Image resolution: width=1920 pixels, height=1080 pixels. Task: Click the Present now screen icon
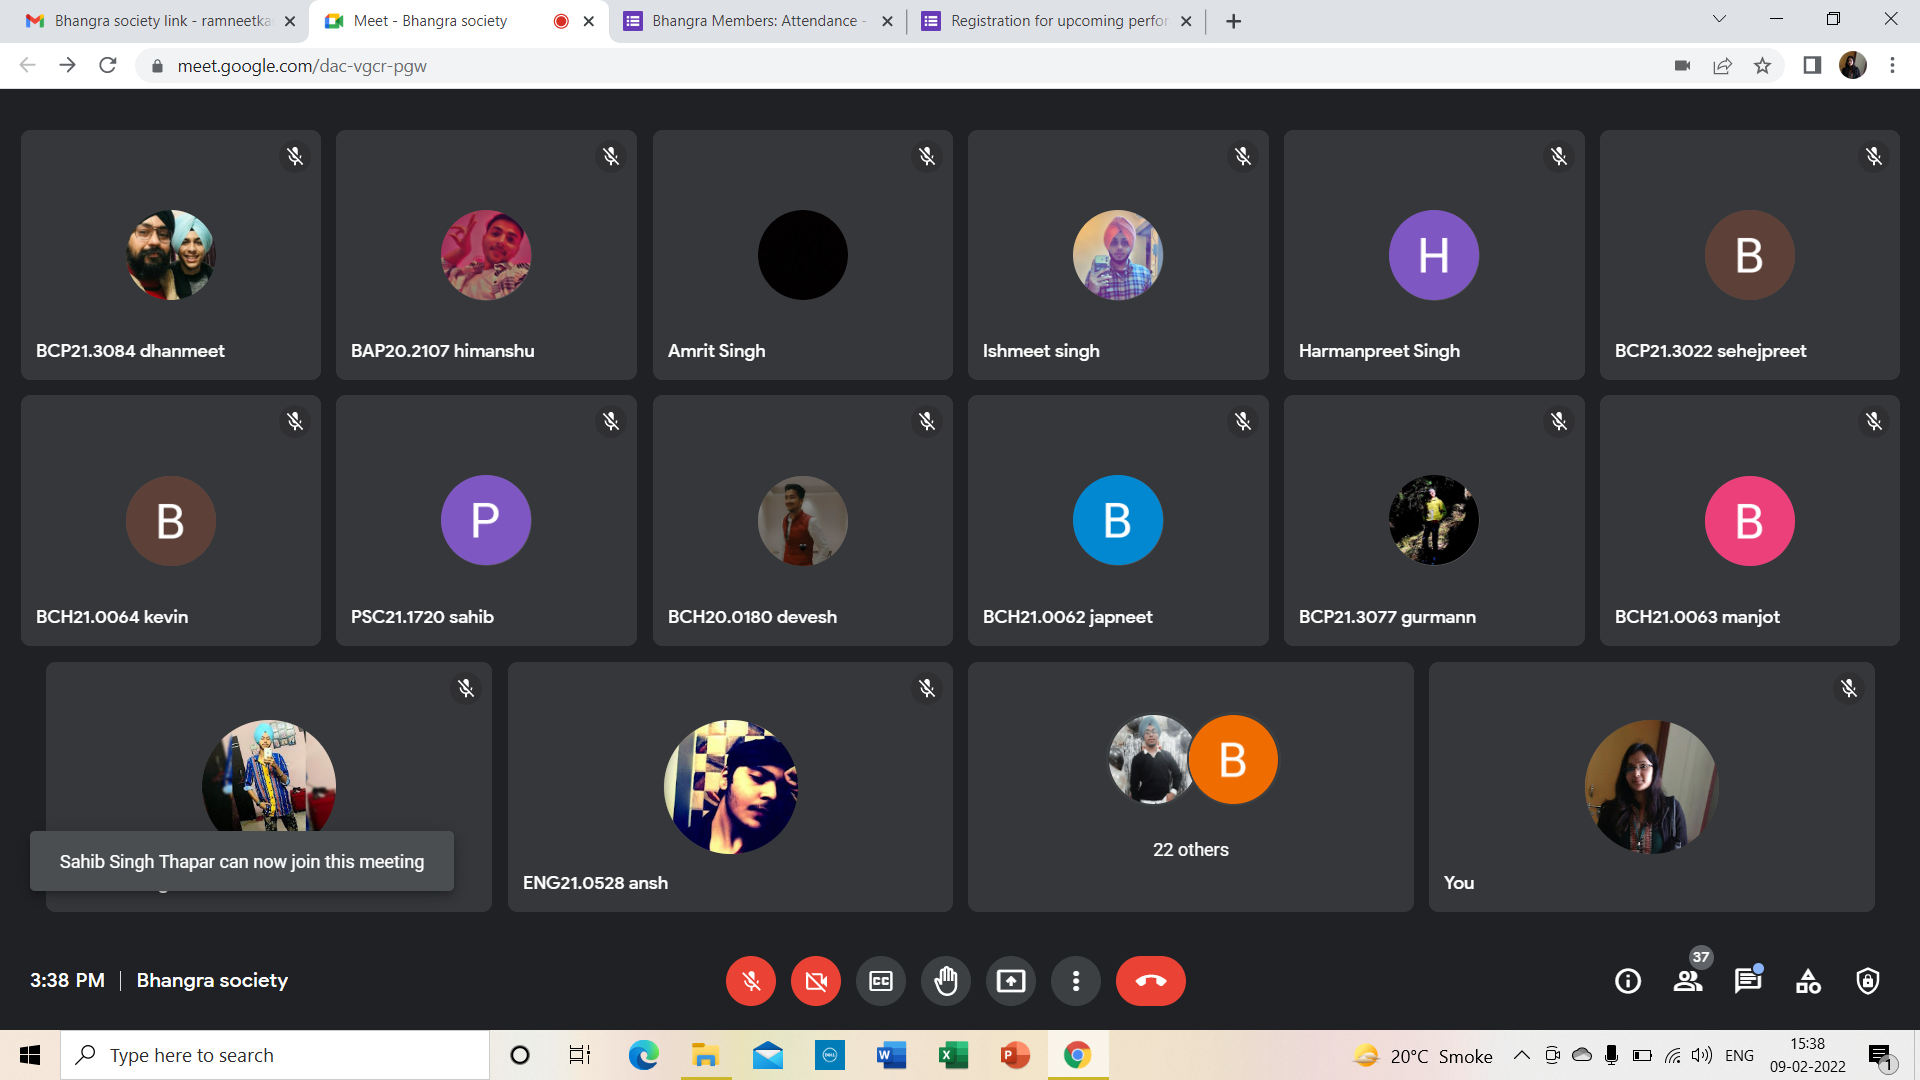[1010, 981]
